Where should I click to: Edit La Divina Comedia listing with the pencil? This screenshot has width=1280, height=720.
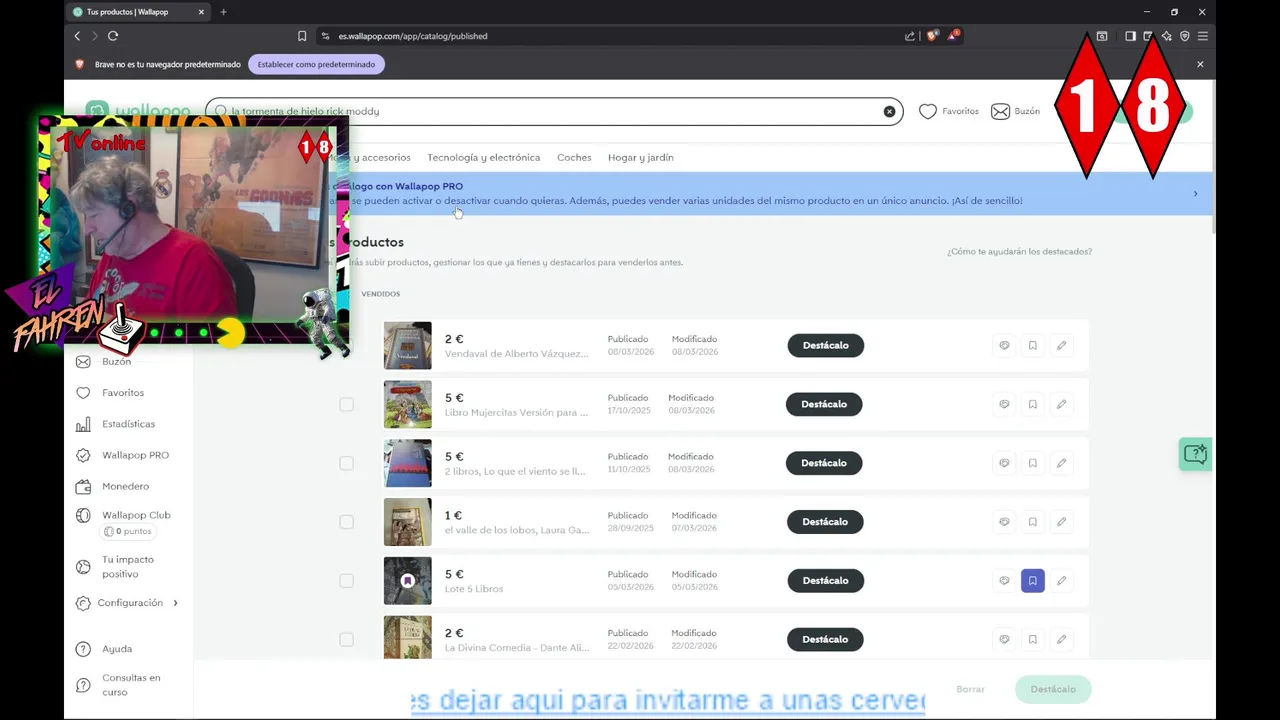1061,639
